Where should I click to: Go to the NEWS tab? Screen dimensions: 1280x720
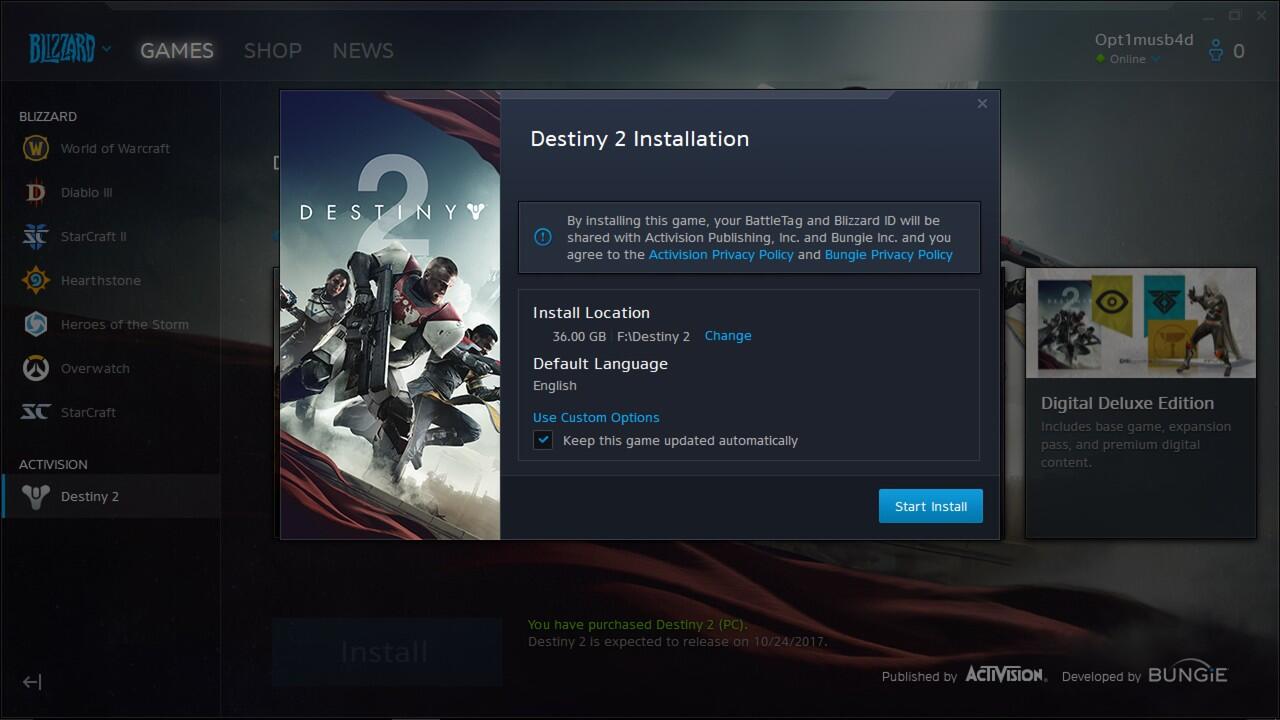[x=363, y=50]
